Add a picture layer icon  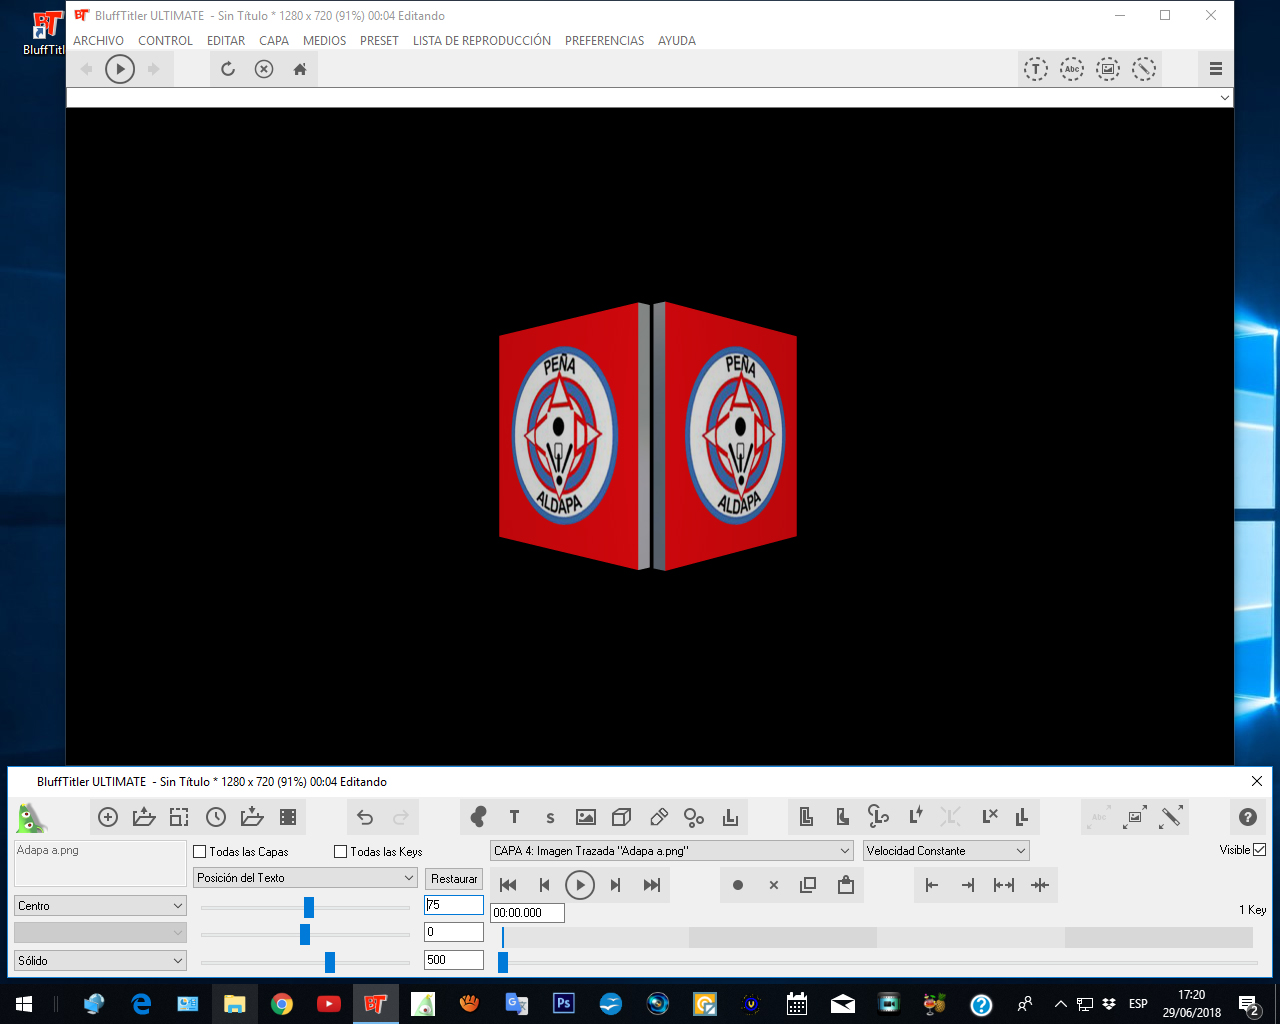586,817
